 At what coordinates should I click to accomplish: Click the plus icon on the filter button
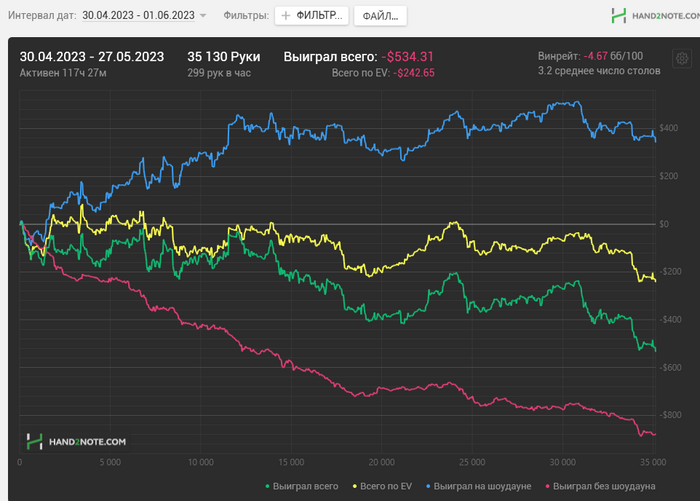pos(287,16)
